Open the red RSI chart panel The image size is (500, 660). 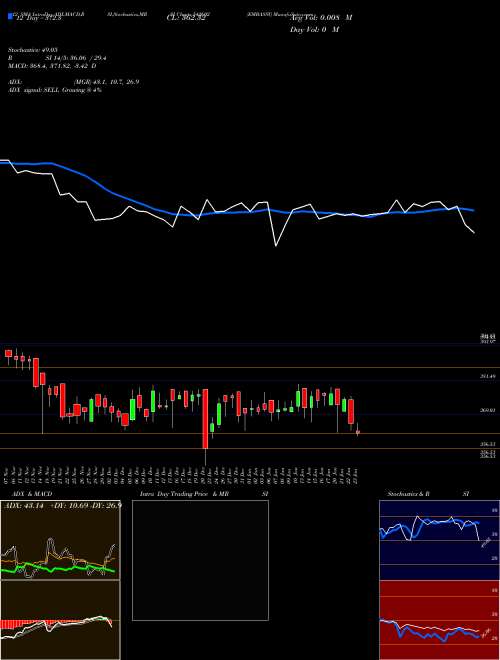(439, 620)
